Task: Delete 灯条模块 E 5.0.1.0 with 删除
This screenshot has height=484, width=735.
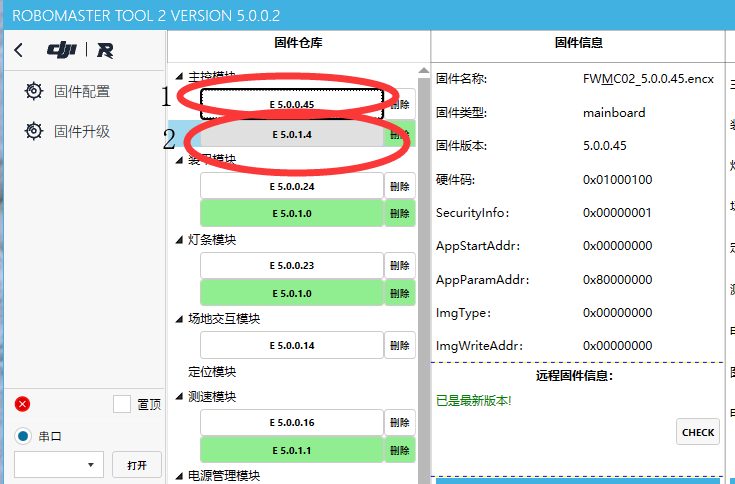Action: click(400, 293)
